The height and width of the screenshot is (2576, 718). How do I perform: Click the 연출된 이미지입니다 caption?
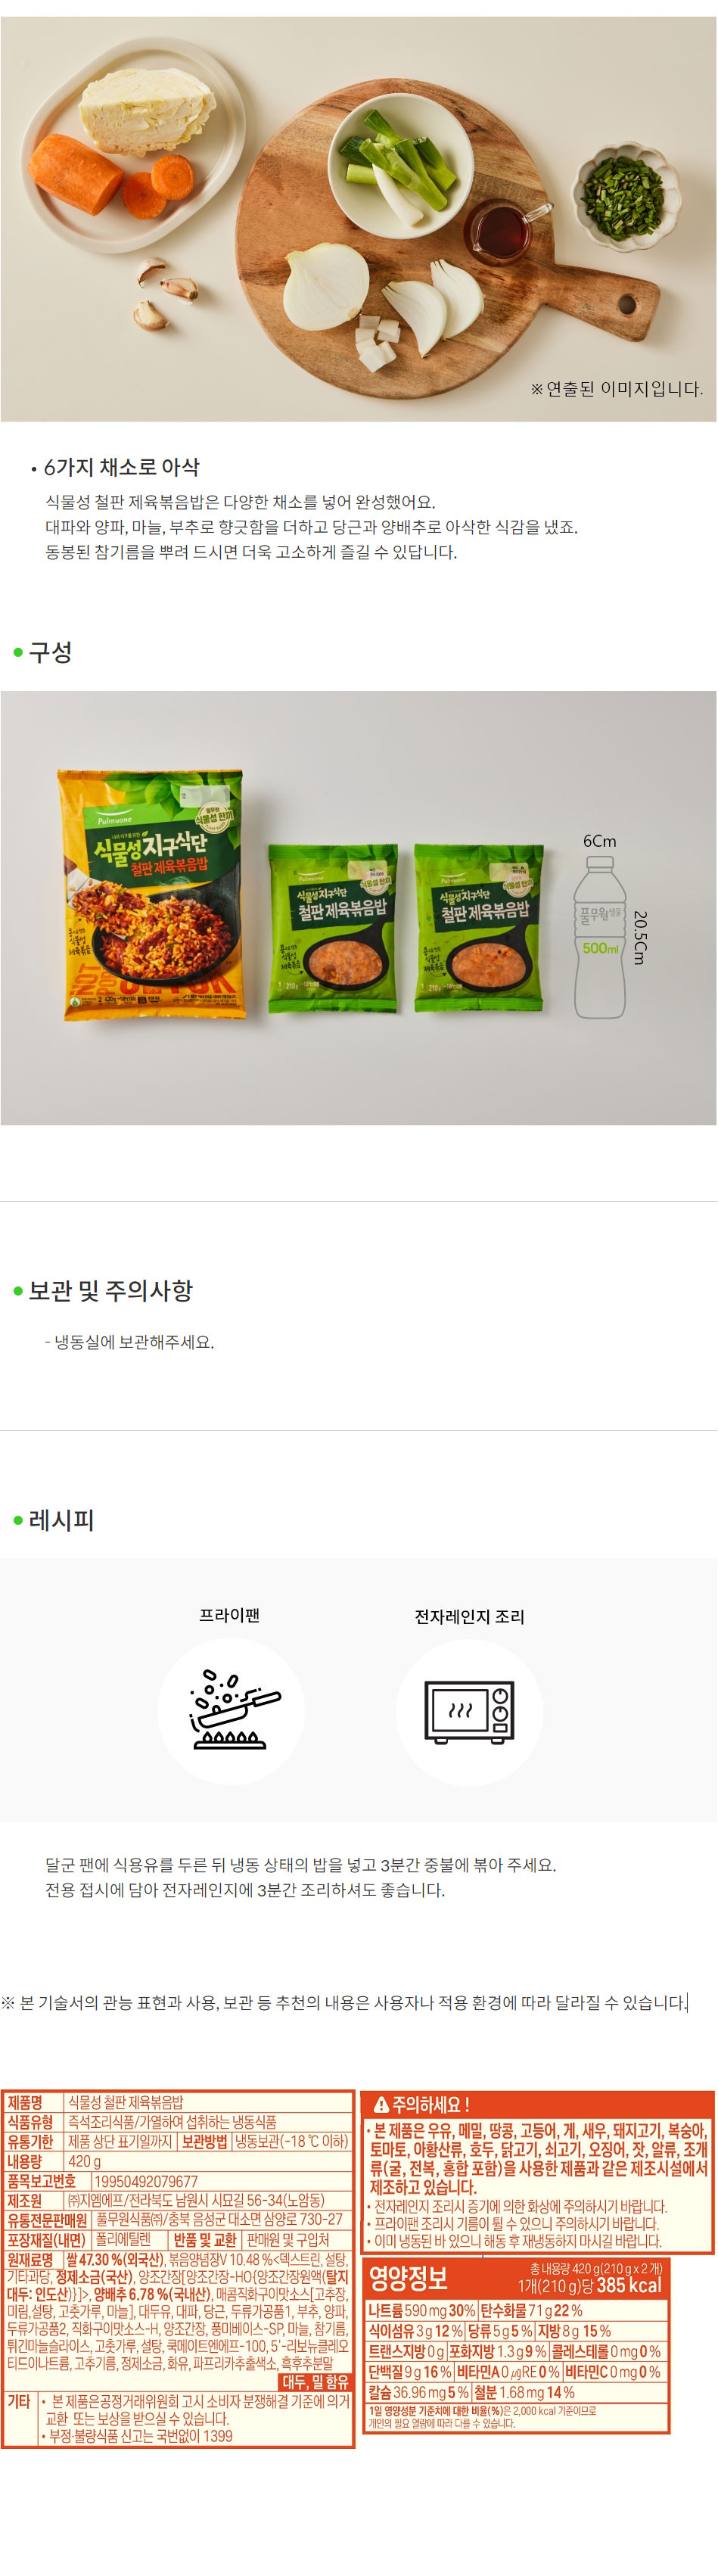(617, 389)
